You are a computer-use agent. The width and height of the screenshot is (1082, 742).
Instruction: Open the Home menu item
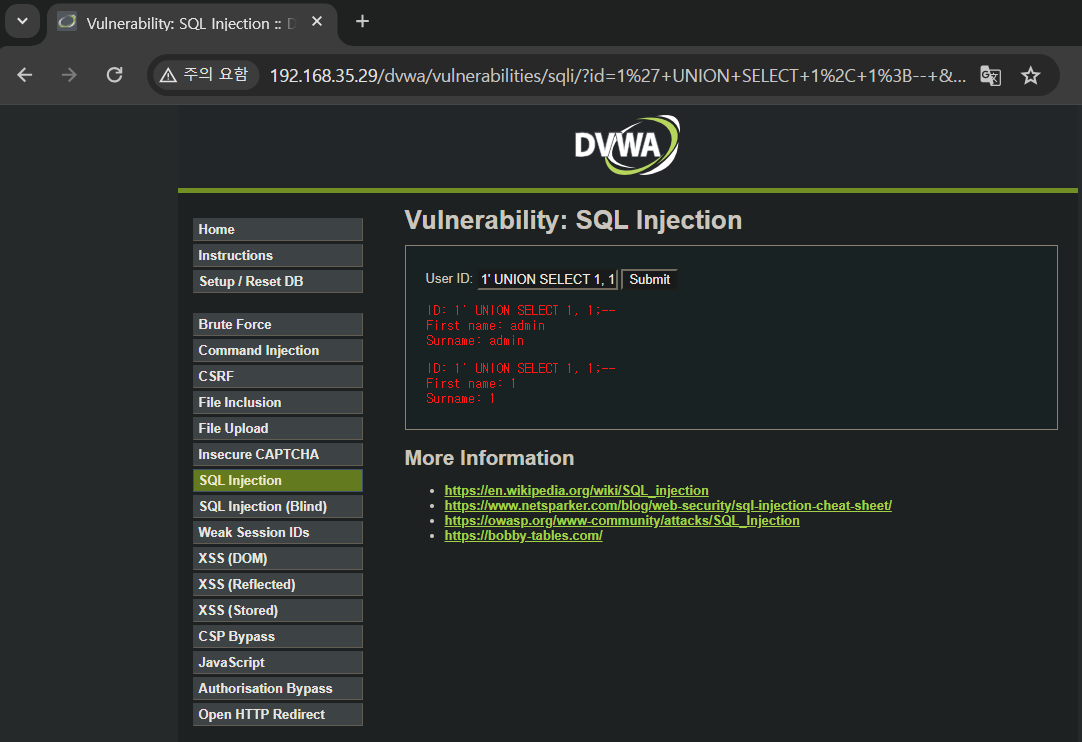pyautogui.click(x=278, y=230)
